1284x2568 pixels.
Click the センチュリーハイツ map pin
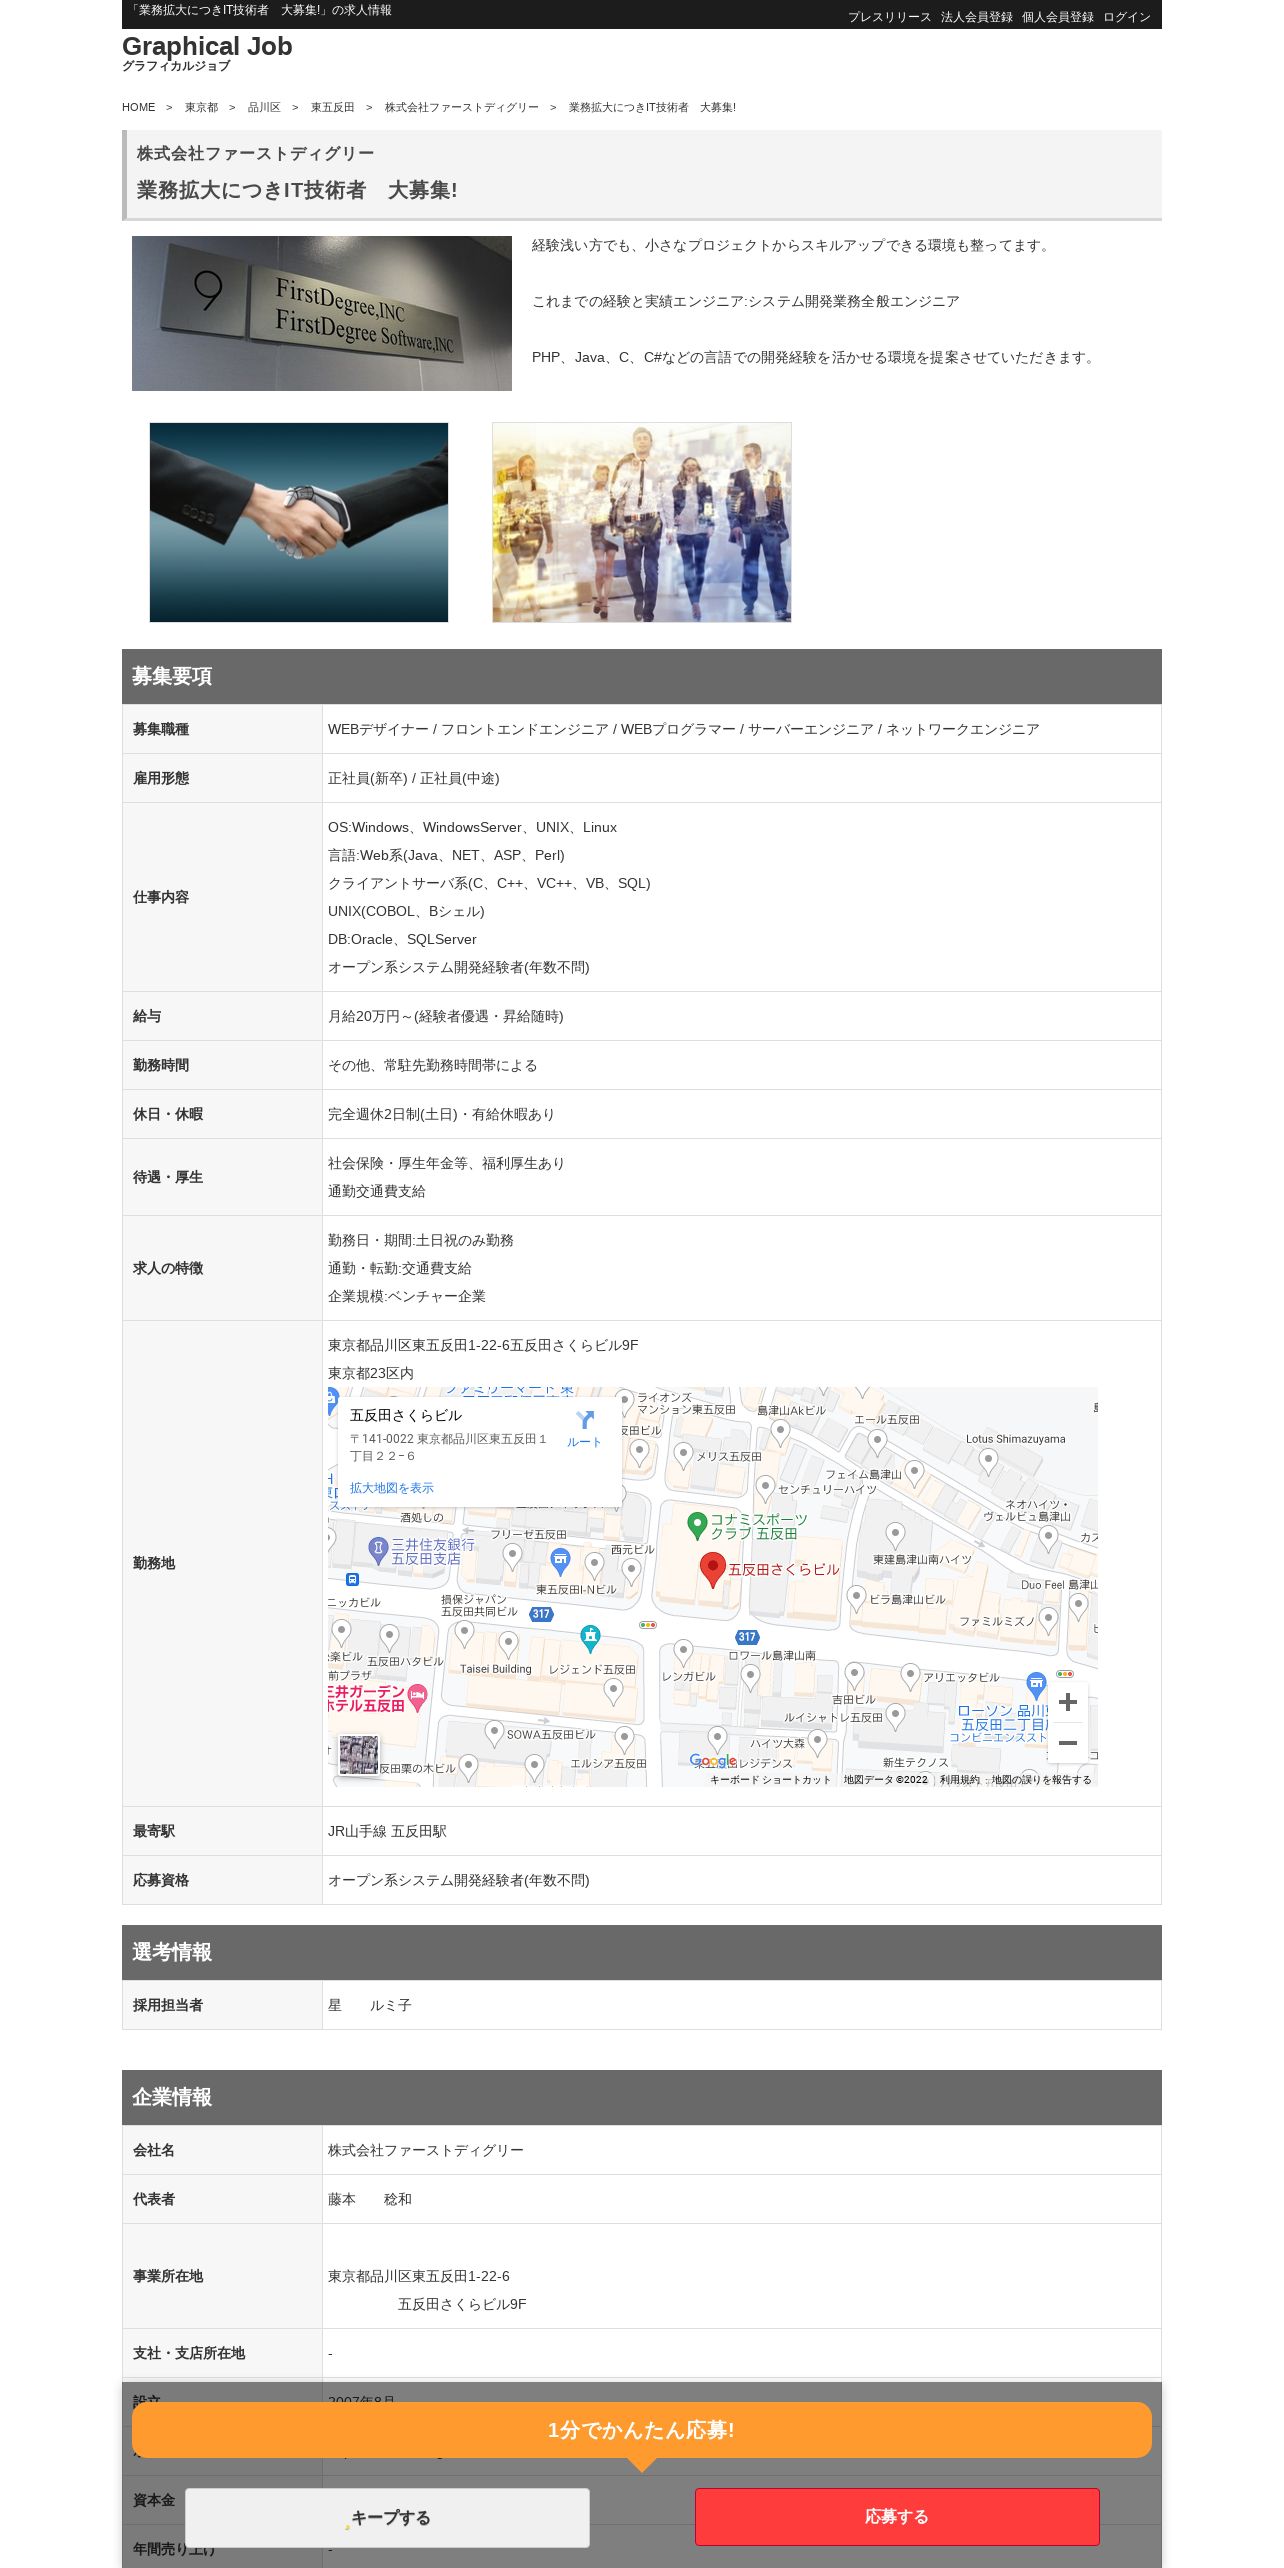pyautogui.click(x=765, y=1488)
